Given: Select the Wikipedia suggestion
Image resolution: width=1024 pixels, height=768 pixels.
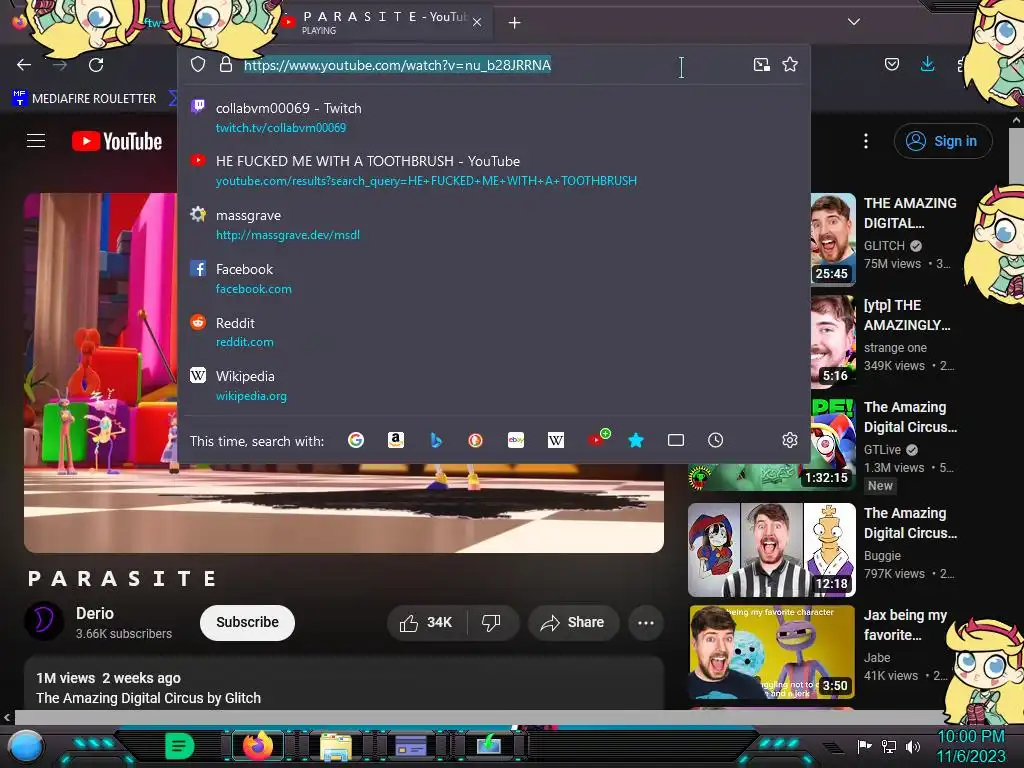Looking at the screenshot, I should pyautogui.click(x=494, y=385).
